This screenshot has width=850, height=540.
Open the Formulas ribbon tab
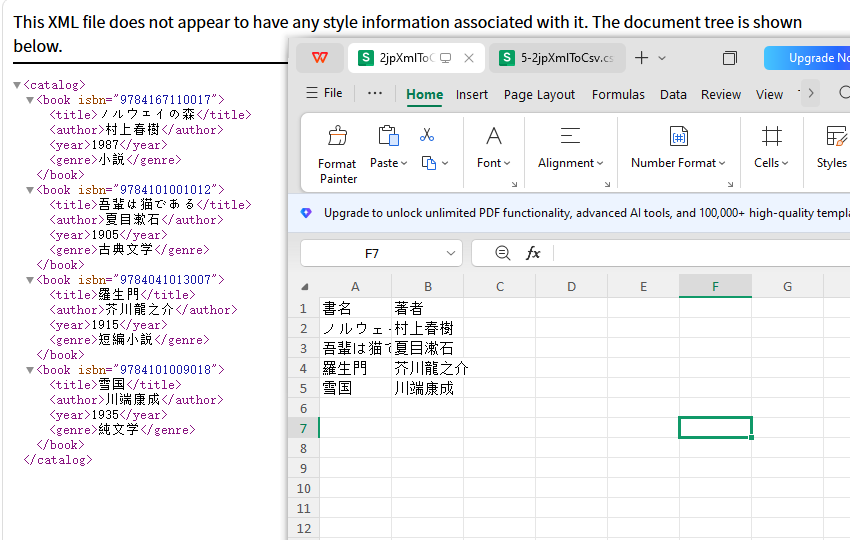click(618, 94)
